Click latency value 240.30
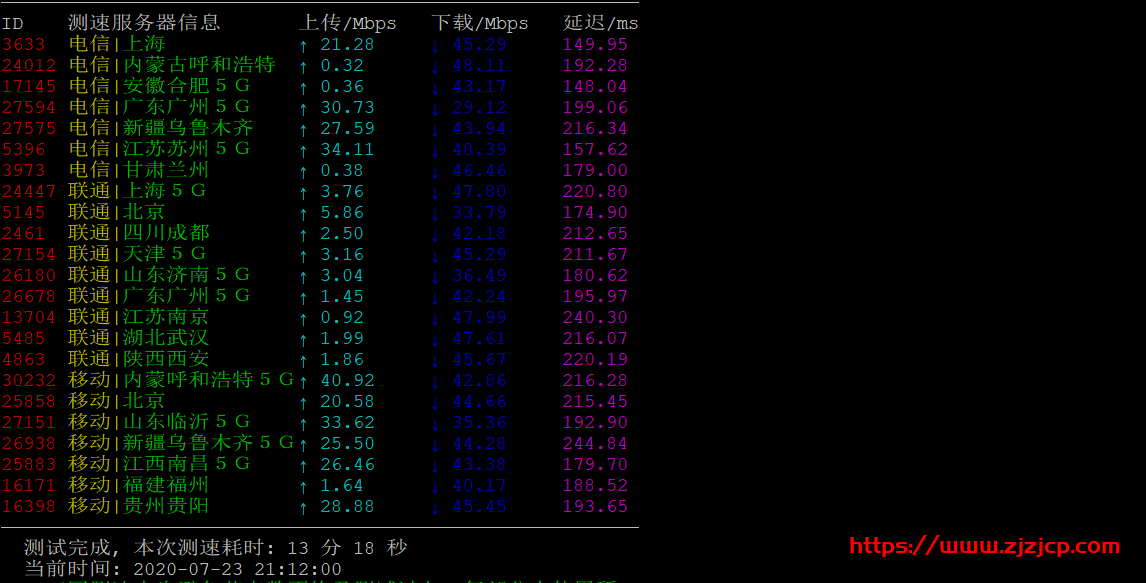Screen dimensions: 1146x583 click(x=595, y=318)
